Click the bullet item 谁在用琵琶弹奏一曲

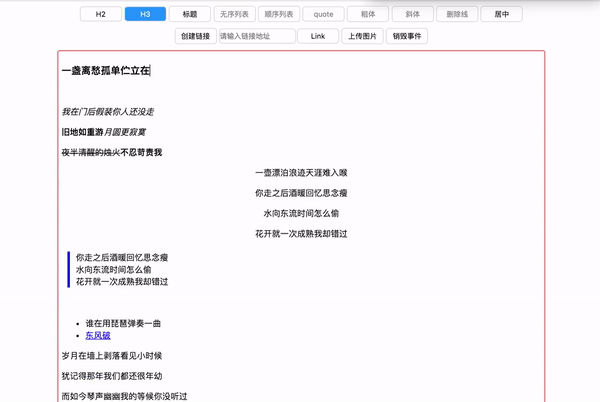pos(123,324)
